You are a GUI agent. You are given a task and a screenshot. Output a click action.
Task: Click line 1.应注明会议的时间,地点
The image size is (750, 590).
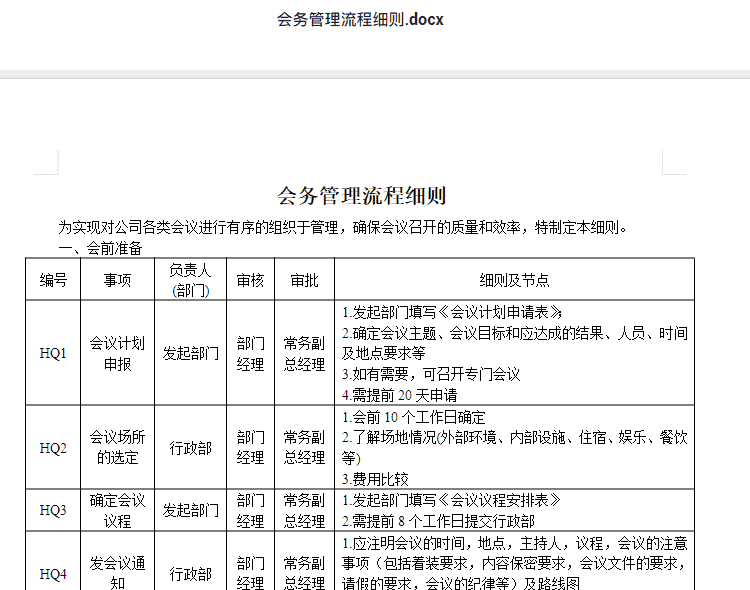(515, 563)
